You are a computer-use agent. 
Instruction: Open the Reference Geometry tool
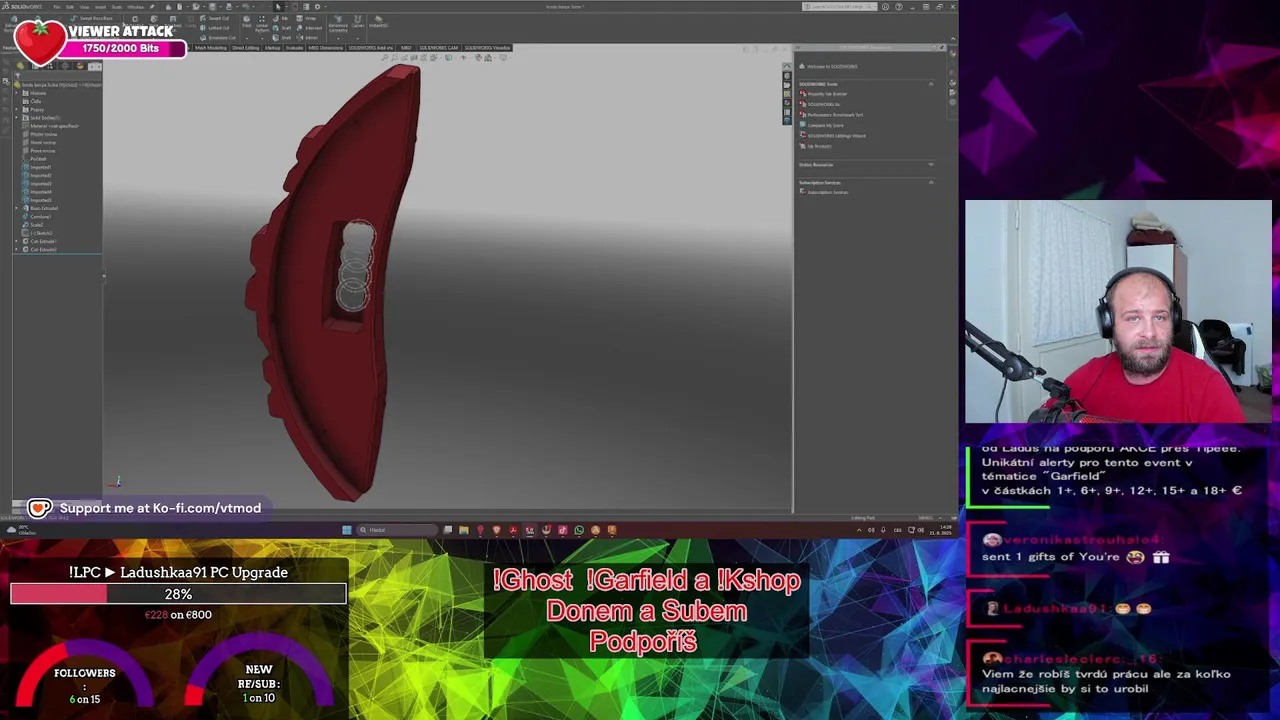[x=338, y=24]
